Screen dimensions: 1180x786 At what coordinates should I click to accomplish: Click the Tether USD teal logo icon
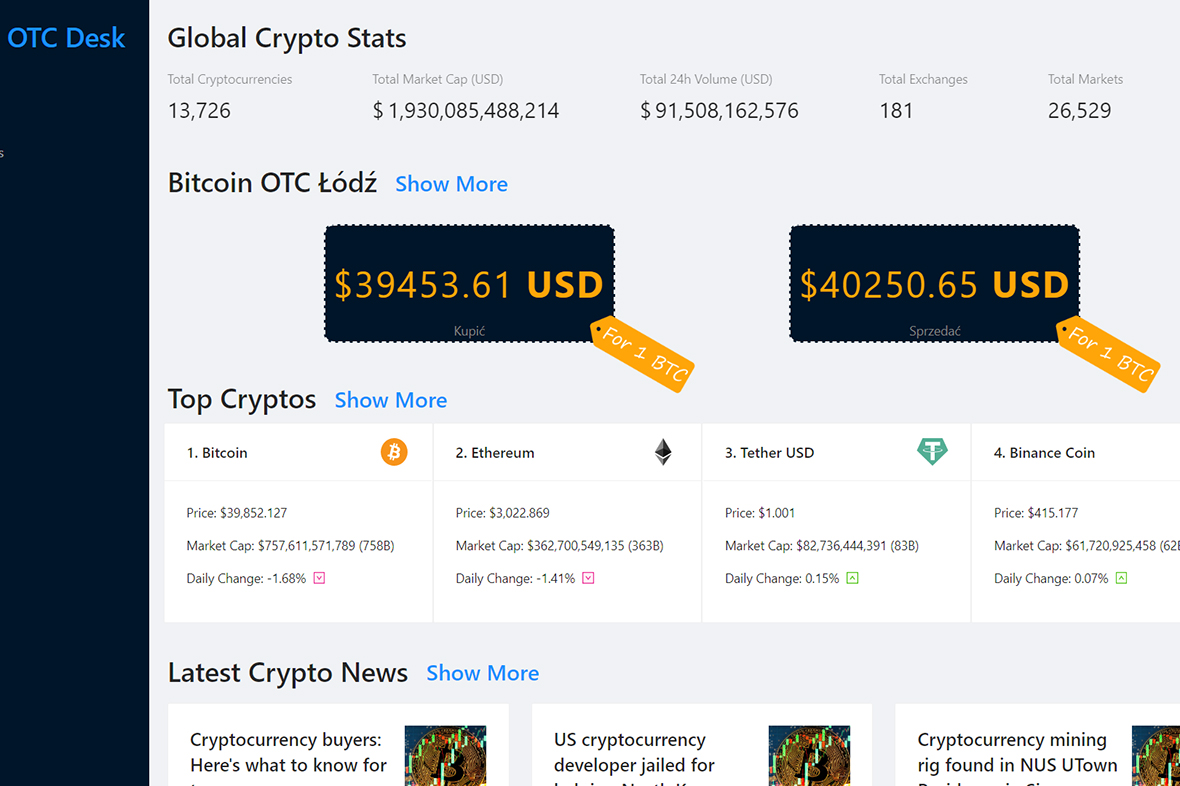point(932,451)
